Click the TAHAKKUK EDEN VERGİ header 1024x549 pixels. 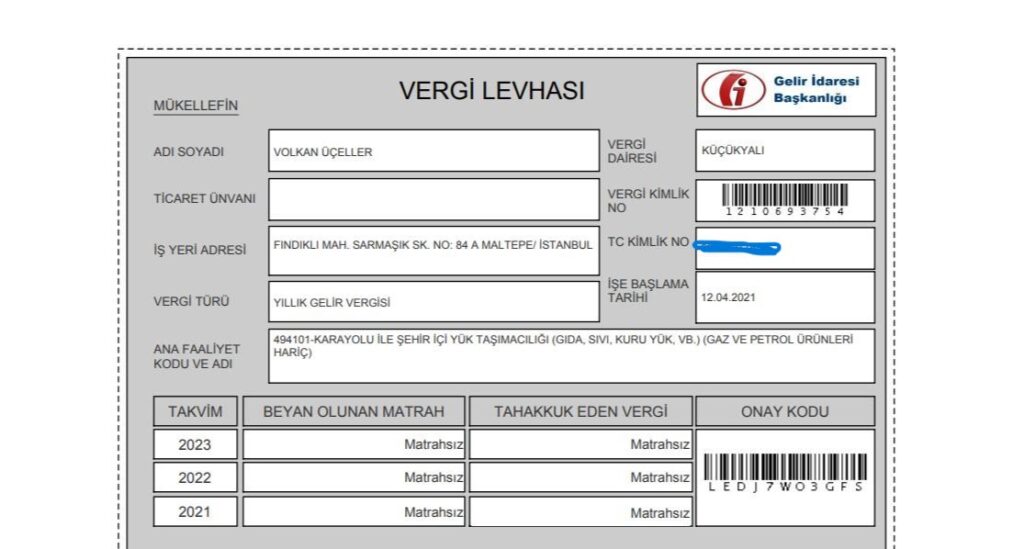pyautogui.click(x=581, y=411)
